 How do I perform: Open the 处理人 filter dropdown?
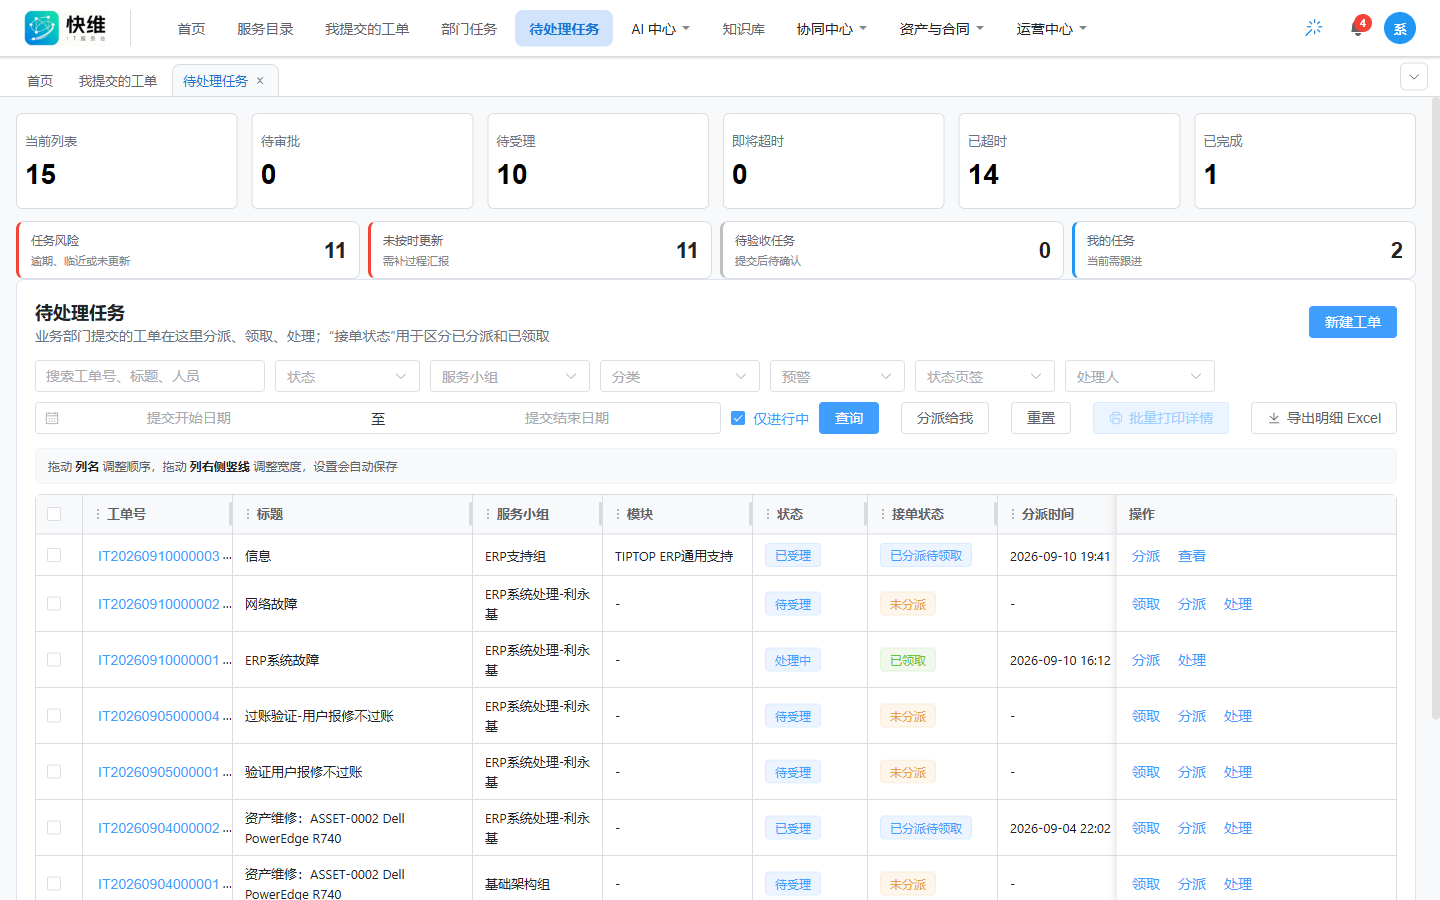pyautogui.click(x=1140, y=376)
